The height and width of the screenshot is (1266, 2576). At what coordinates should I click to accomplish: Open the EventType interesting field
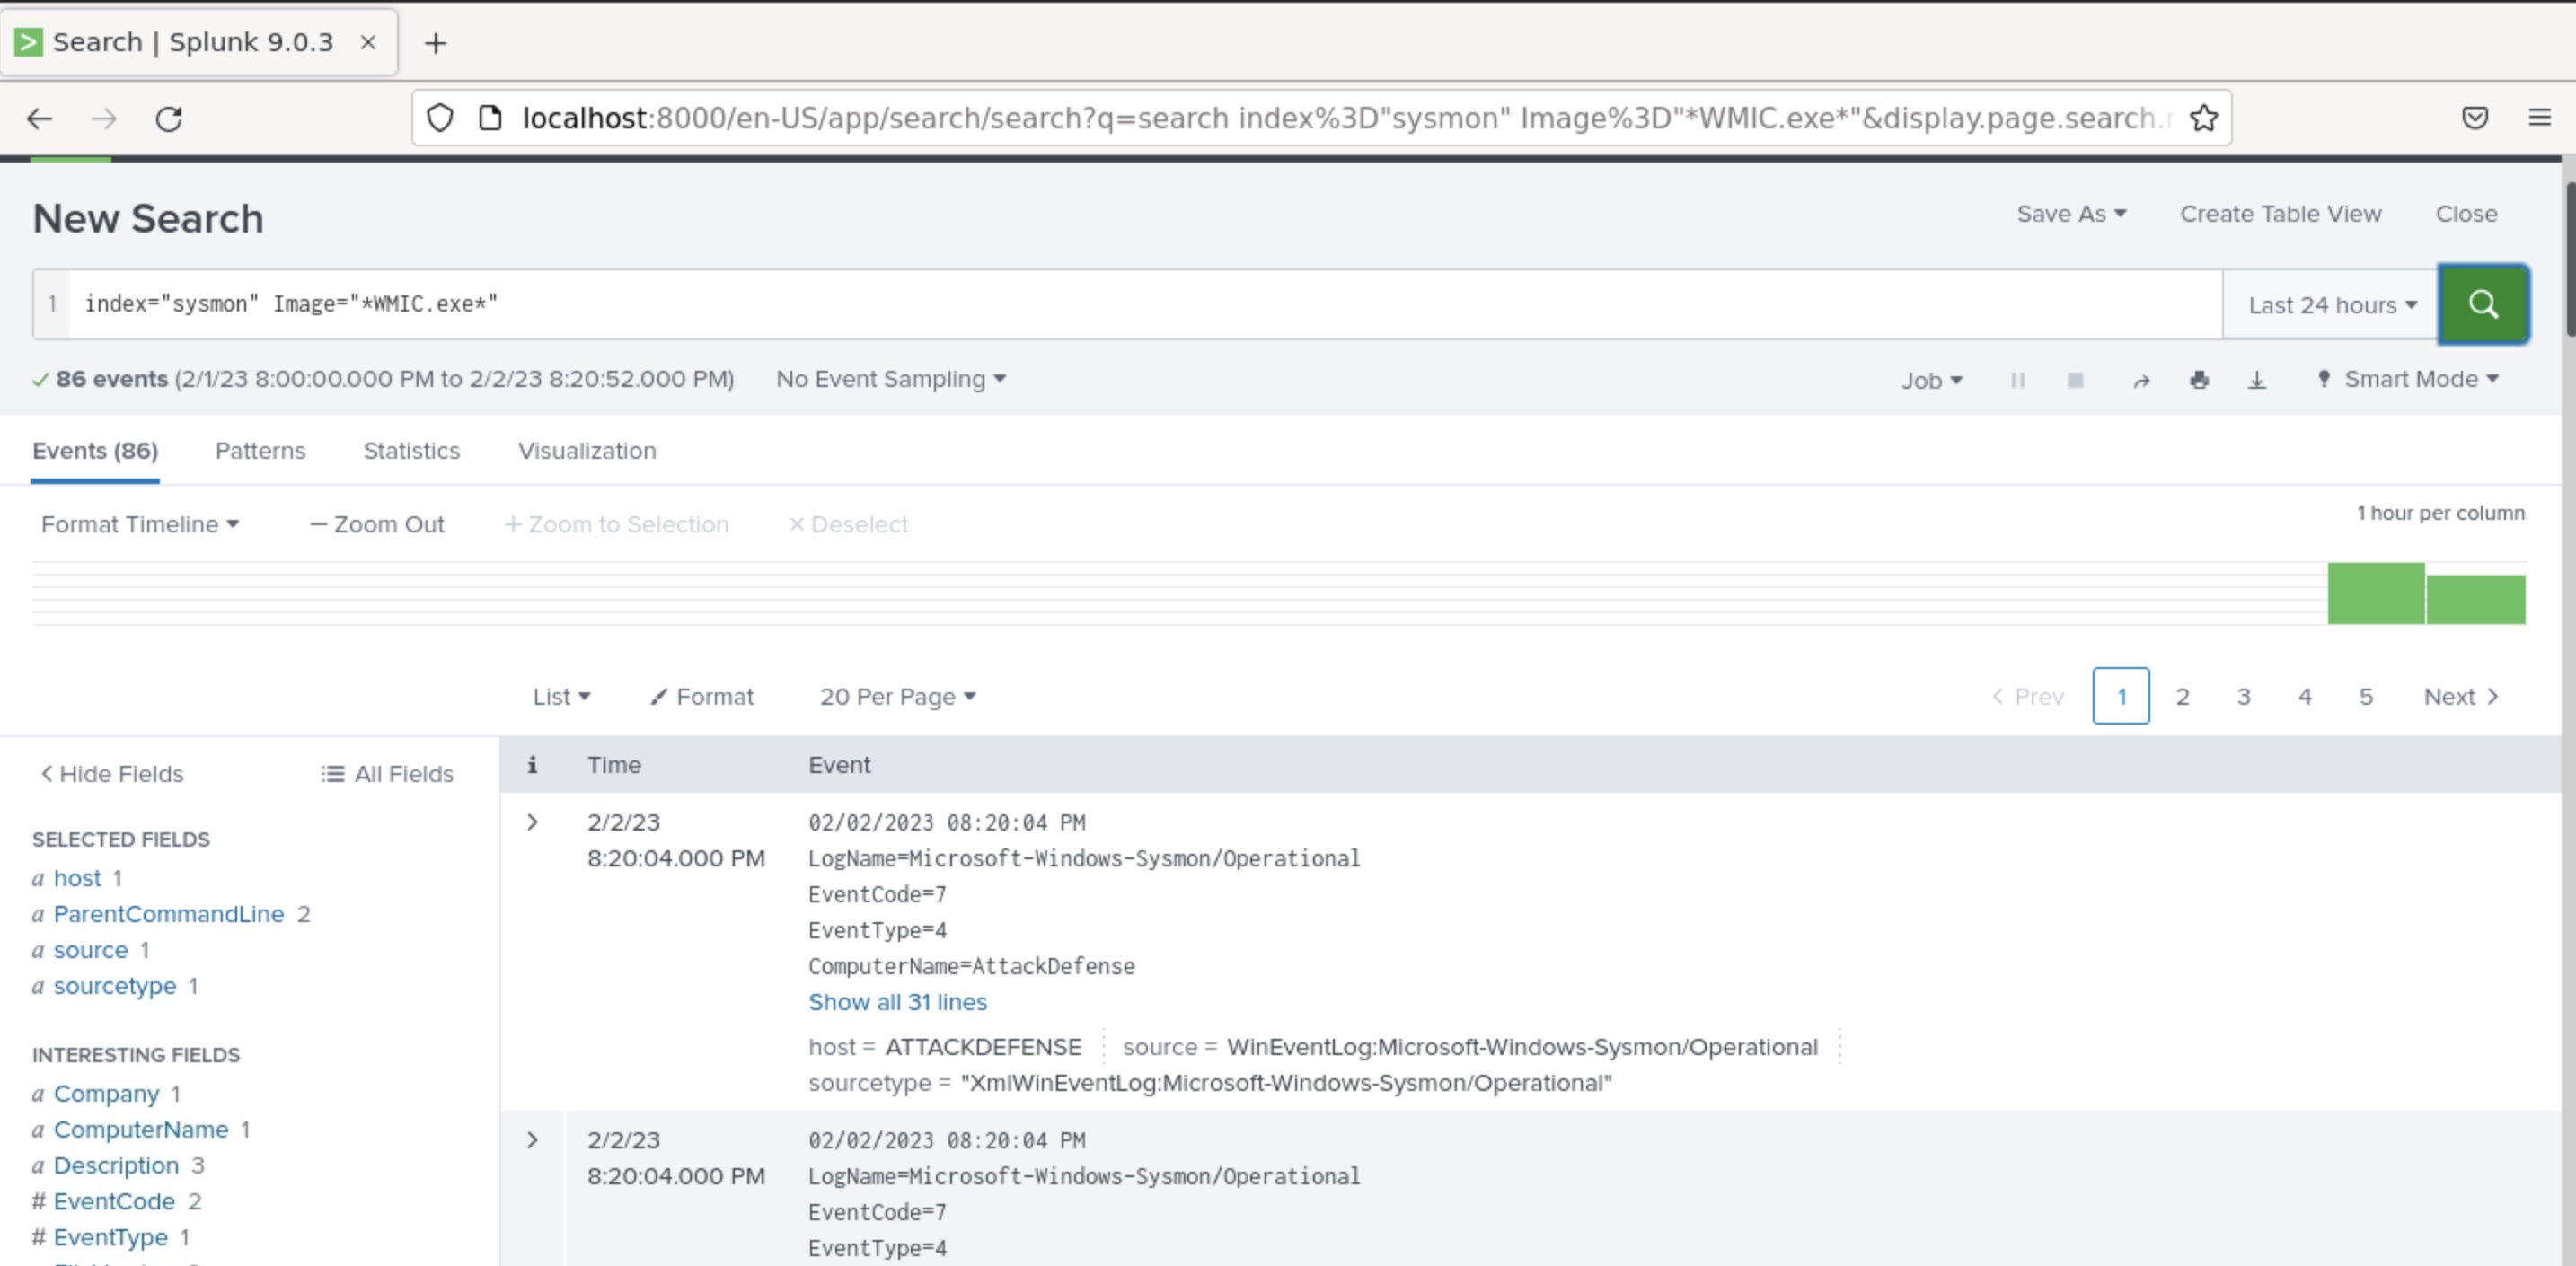pos(110,1238)
